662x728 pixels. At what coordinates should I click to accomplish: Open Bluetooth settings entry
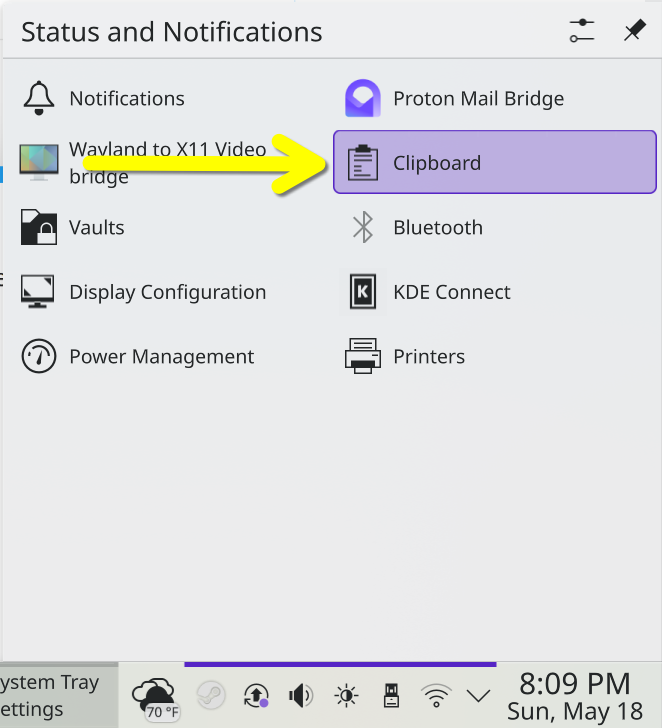pos(494,227)
